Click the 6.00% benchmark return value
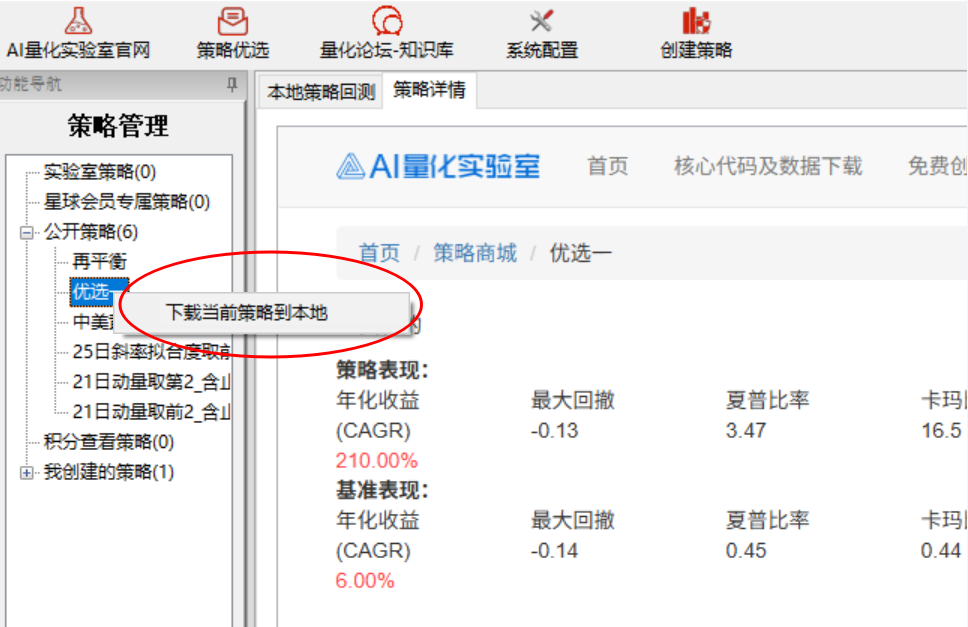The height and width of the screenshot is (627, 968). click(x=365, y=581)
